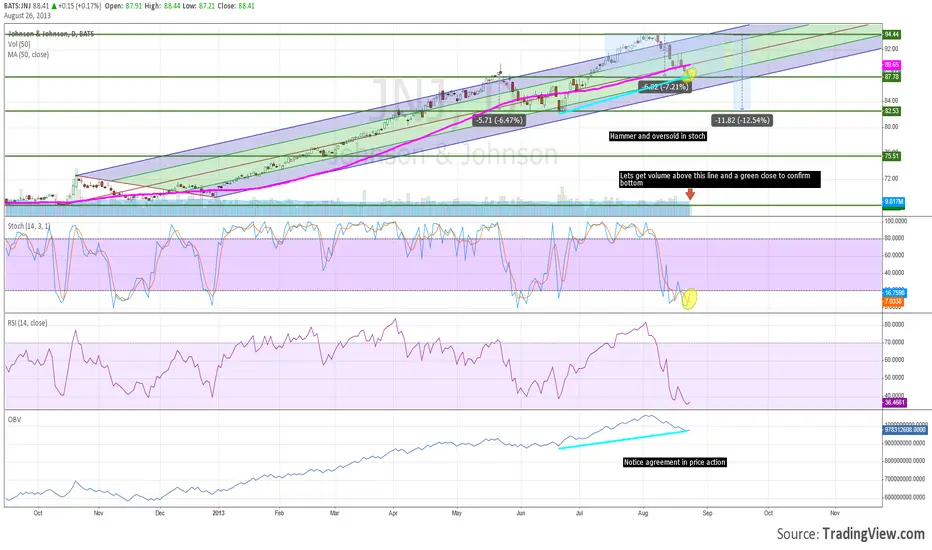Viewport: 932px width, 550px height.
Task: Click the 978312608.0000 OBV value label
Action: (x=905, y=429)
